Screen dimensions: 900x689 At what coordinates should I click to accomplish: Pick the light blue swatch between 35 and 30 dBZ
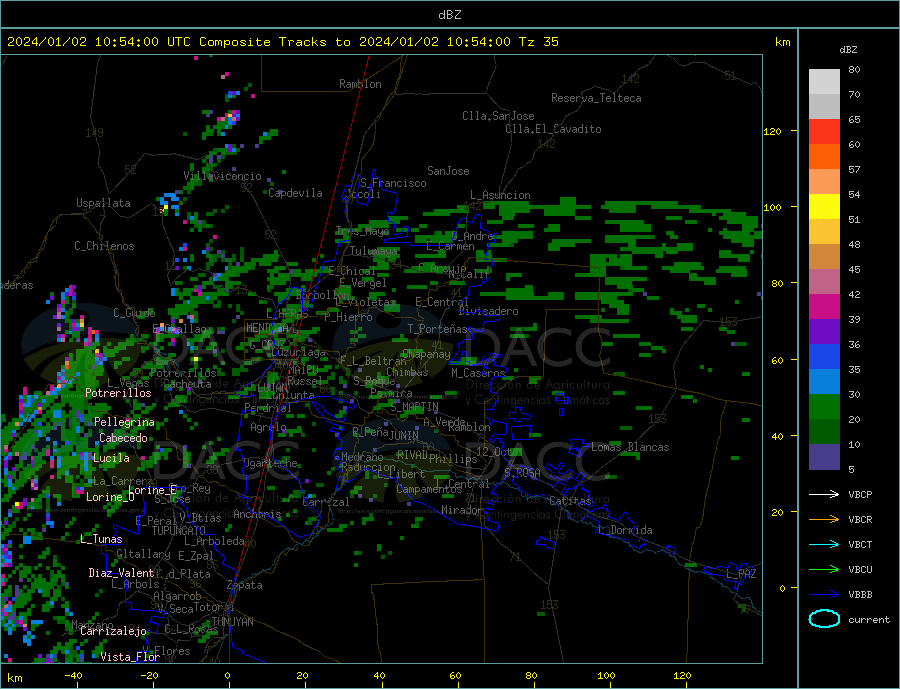click(824, 381)
